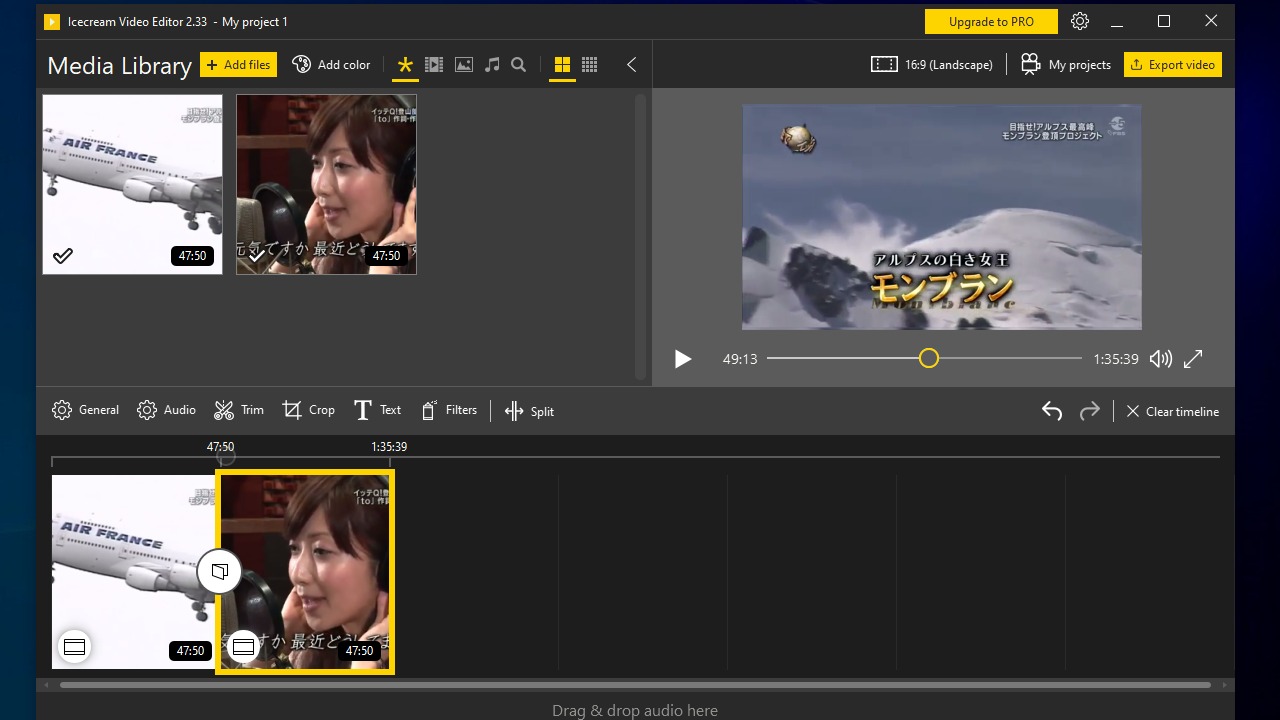Undo the last action
The width and height of the screenshot is (1280, 720).
[1052, 411]
